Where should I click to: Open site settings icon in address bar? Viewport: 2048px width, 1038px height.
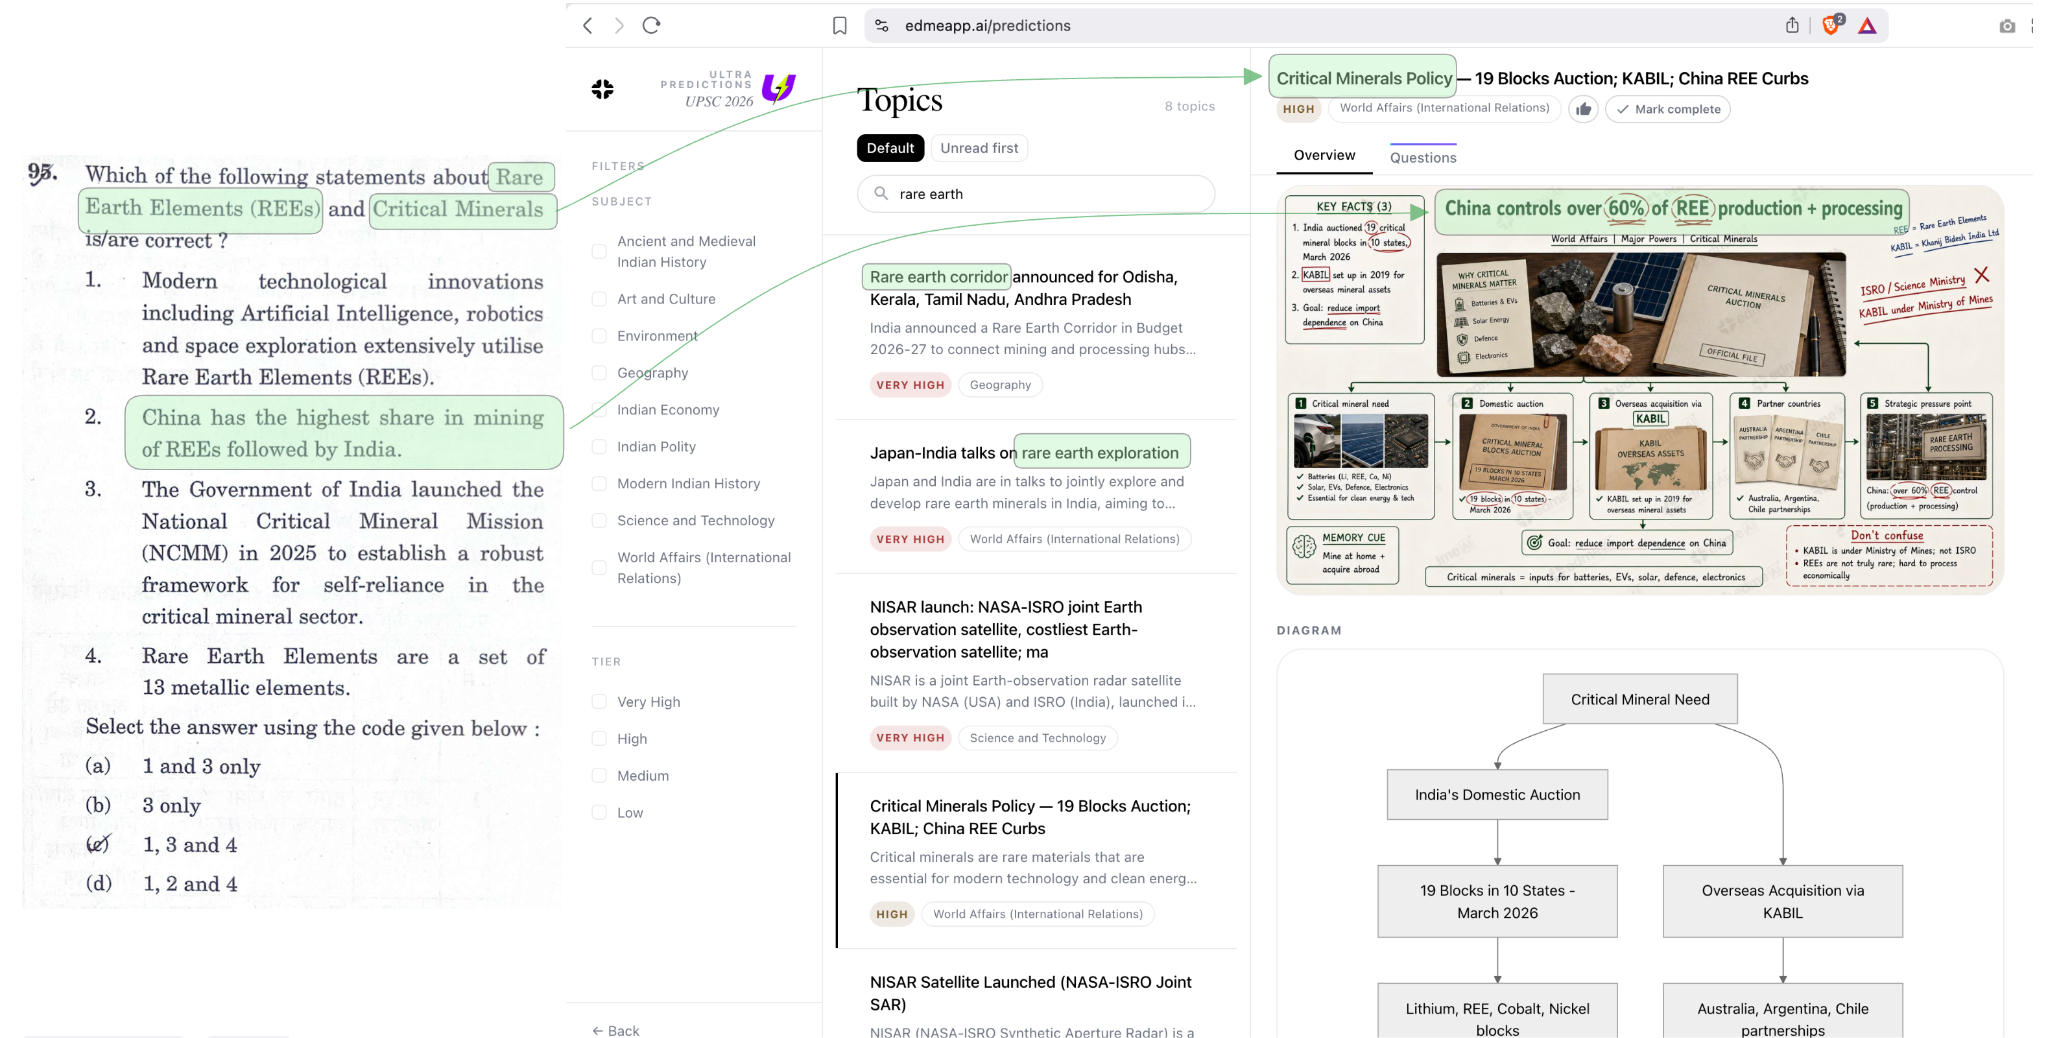882,26
